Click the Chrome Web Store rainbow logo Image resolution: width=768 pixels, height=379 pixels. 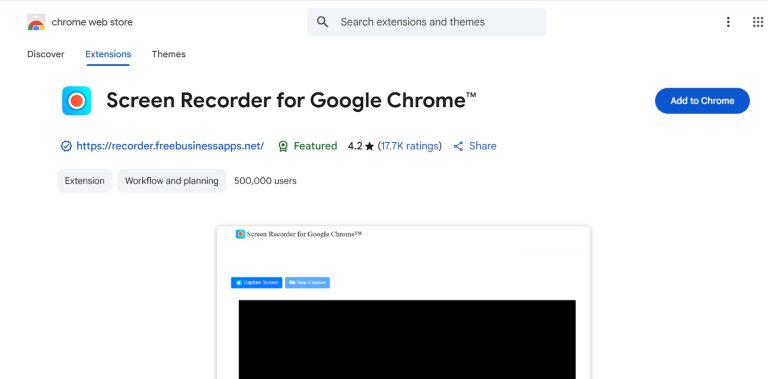(36, 22)
